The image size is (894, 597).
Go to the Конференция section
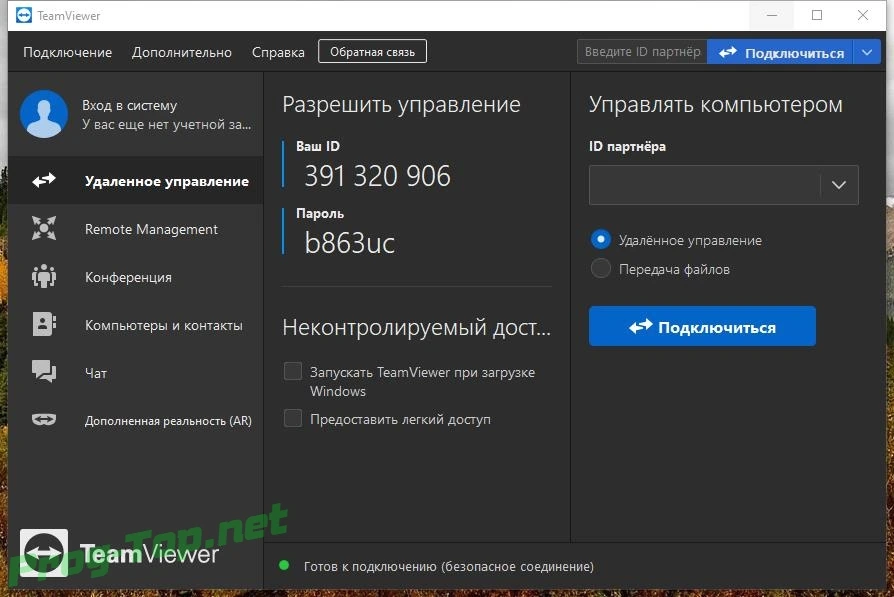point(136,277)
